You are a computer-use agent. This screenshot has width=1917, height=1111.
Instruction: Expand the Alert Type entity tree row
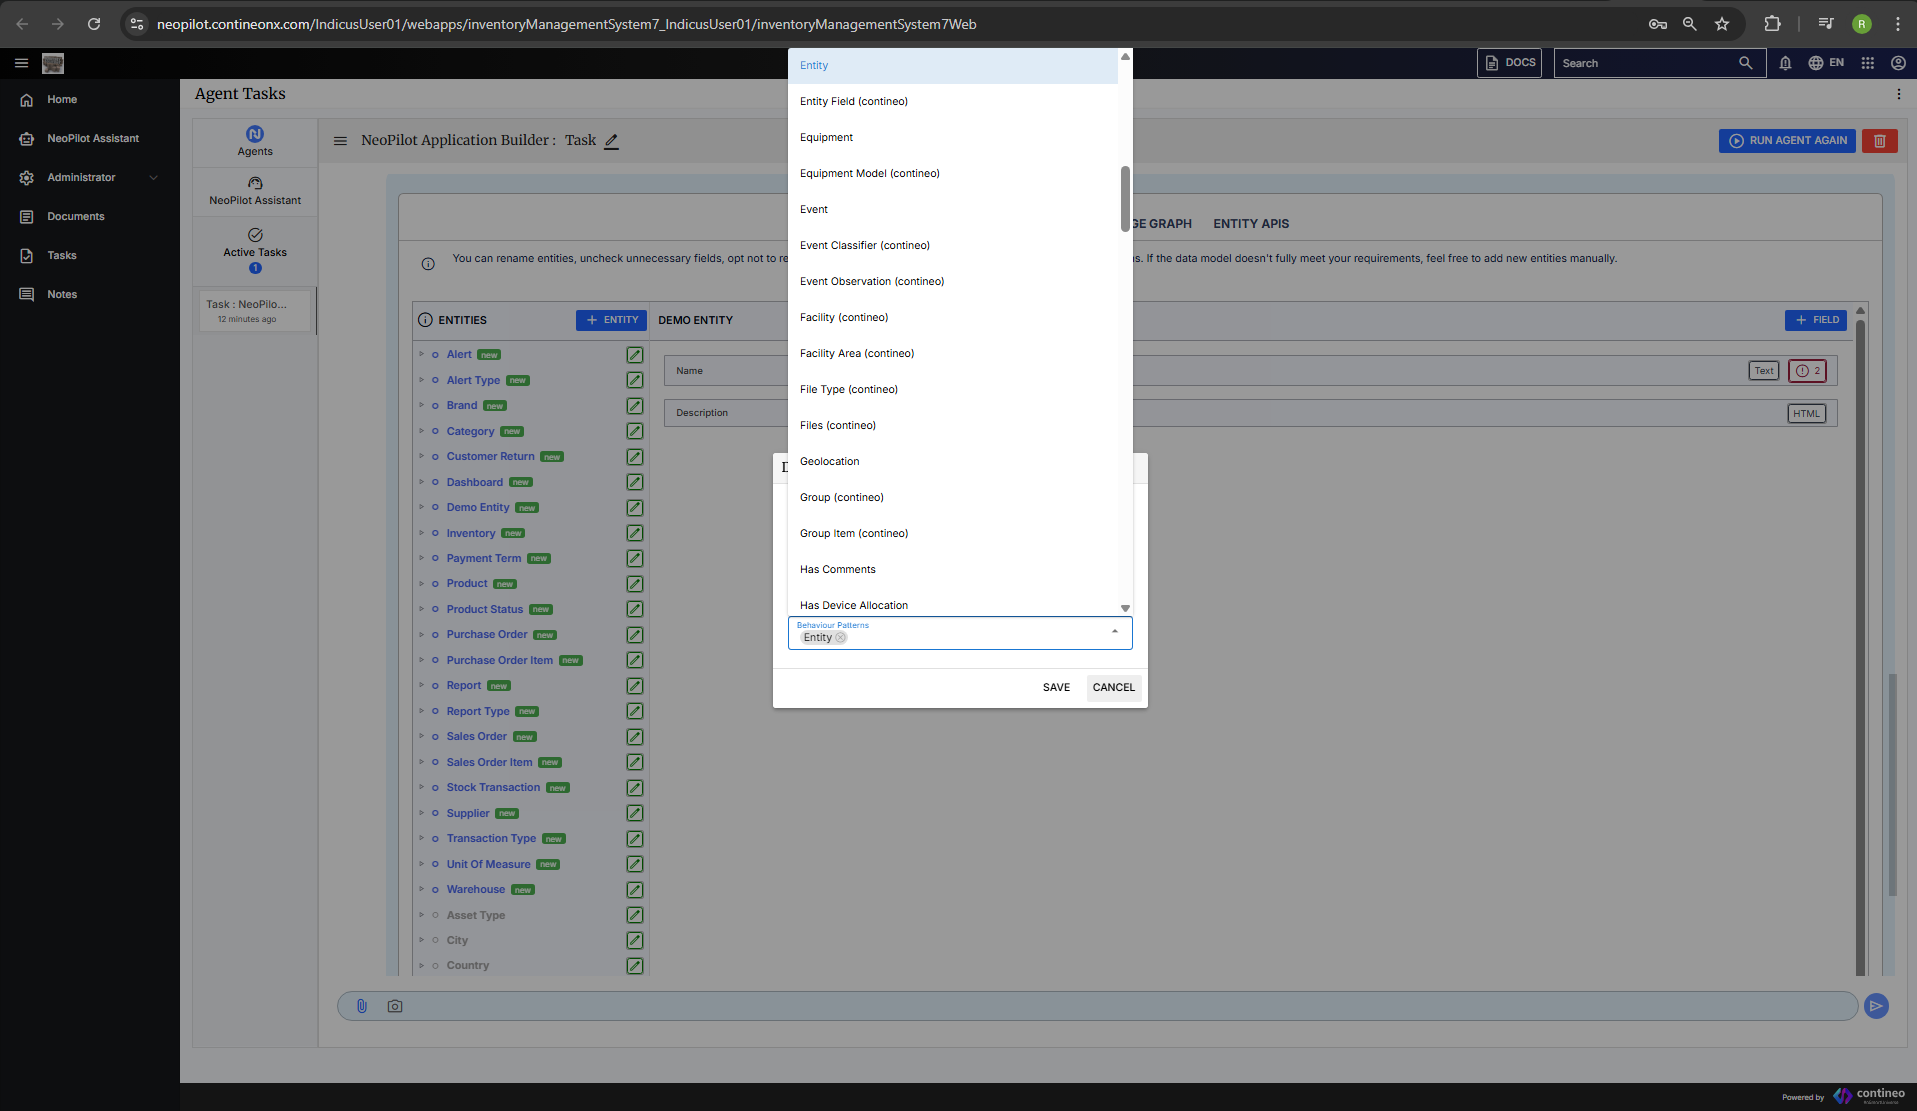[421, 380]
